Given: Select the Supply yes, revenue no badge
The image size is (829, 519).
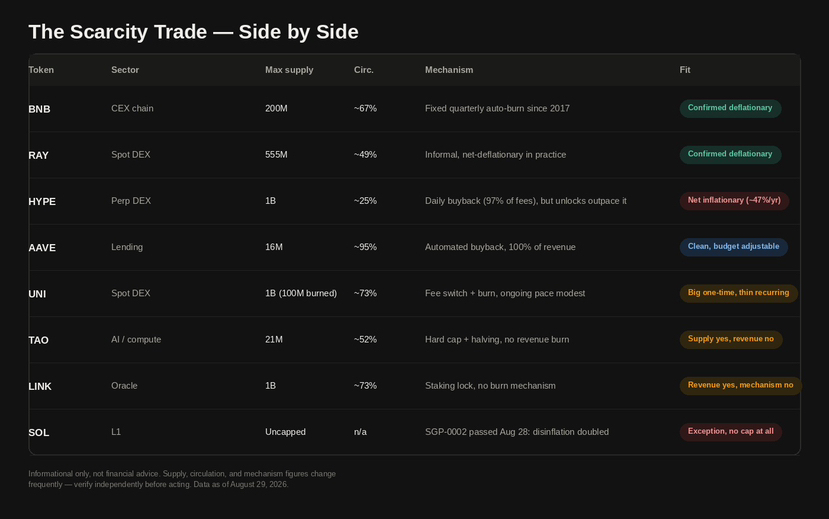Looking at the screenshot, I should tap(731, 339).
